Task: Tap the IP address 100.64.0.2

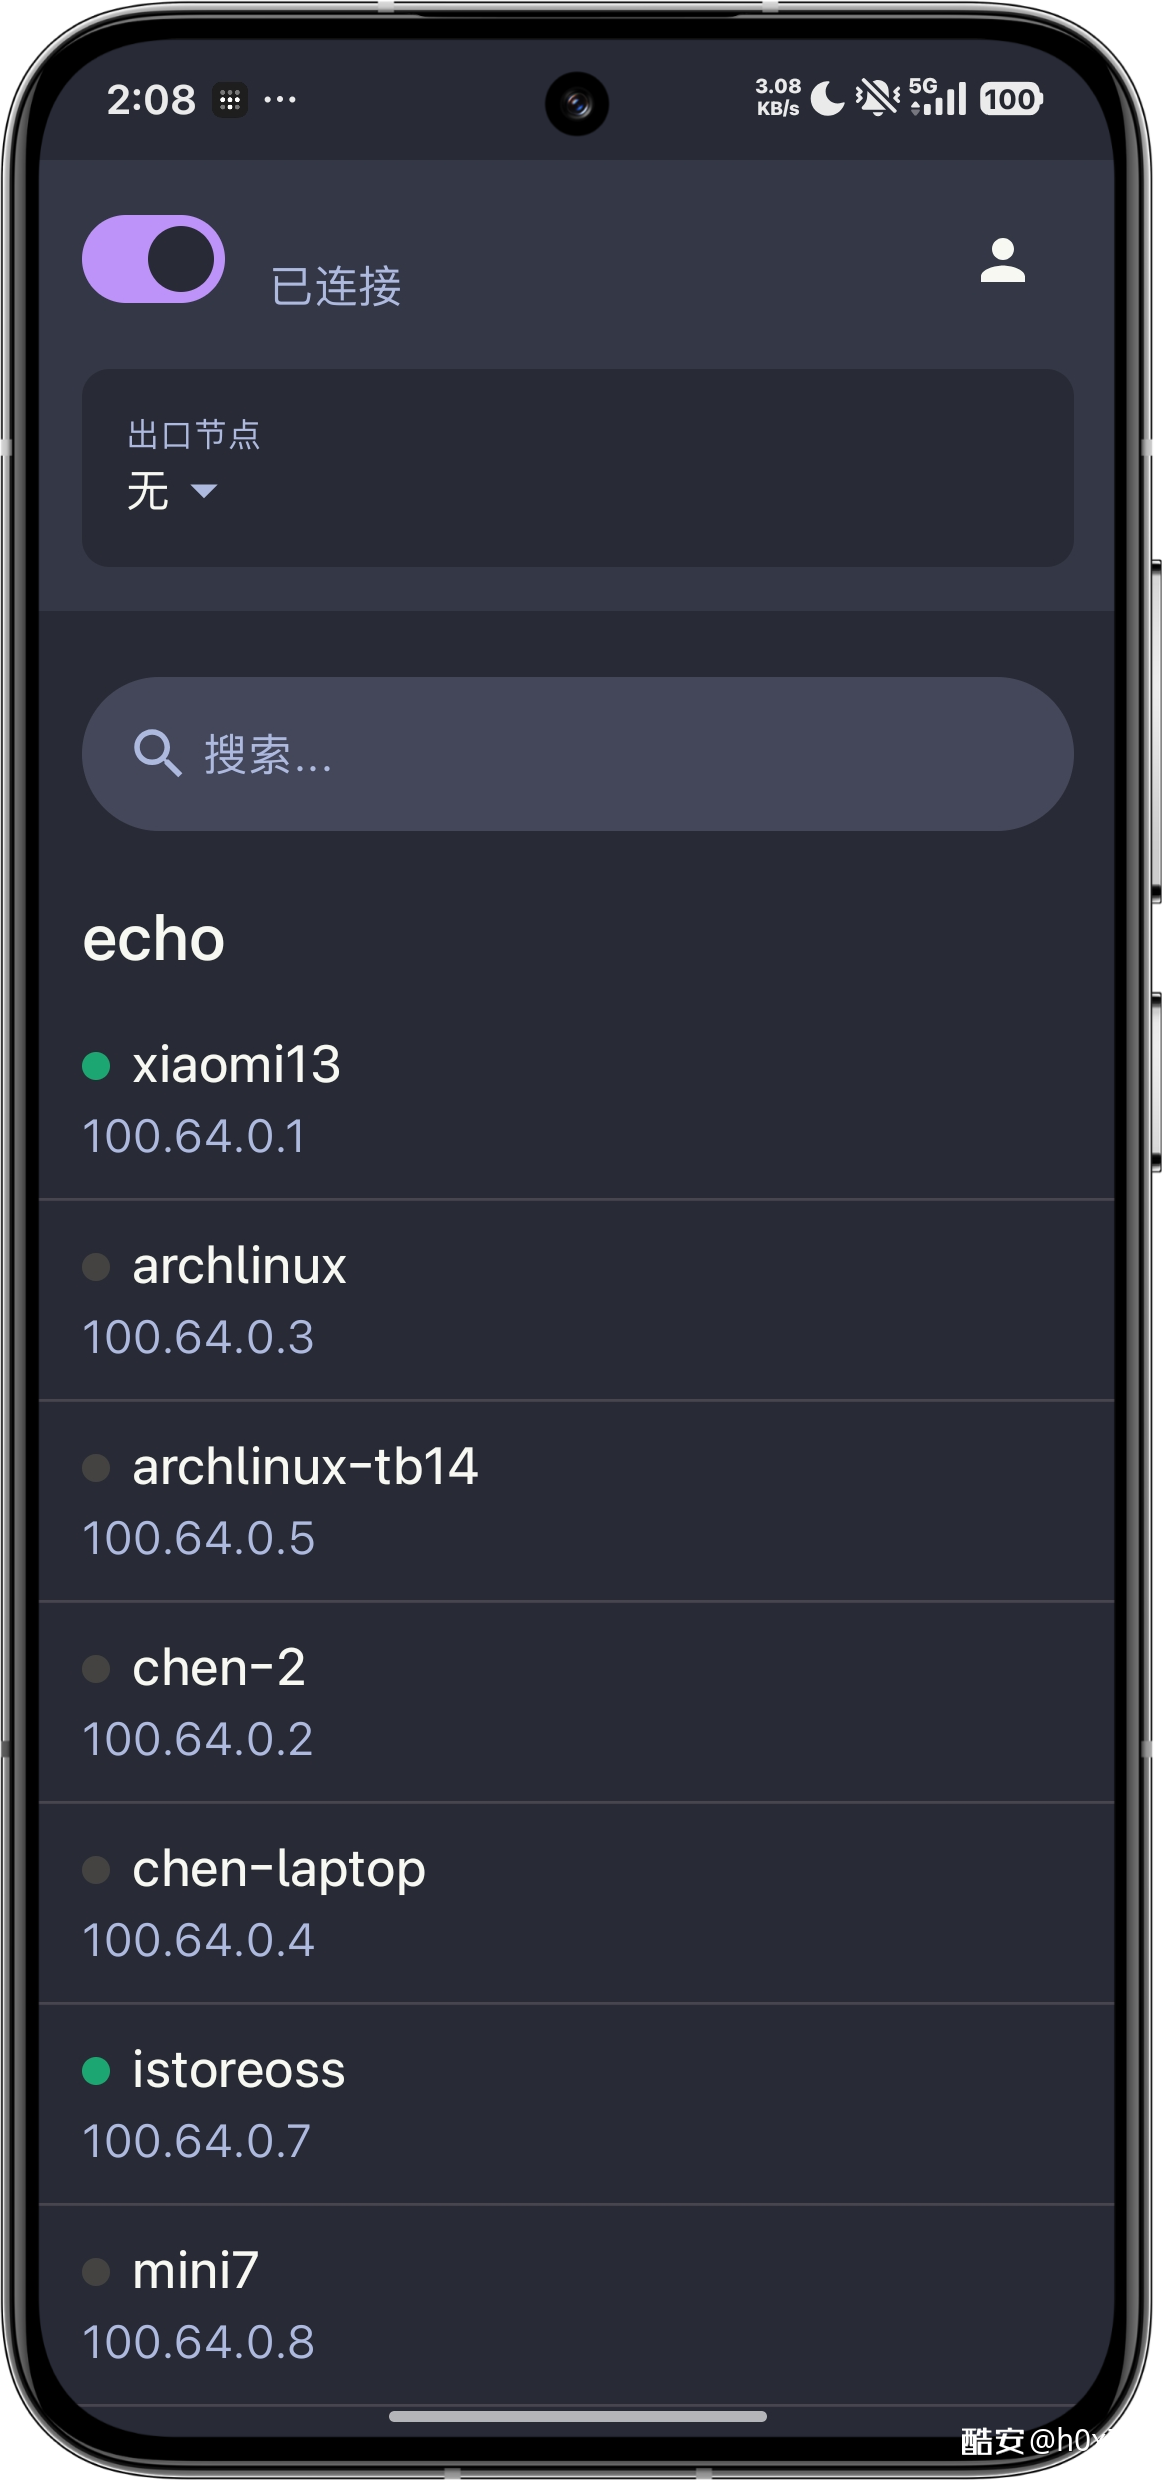Action: coord(197,1739)
